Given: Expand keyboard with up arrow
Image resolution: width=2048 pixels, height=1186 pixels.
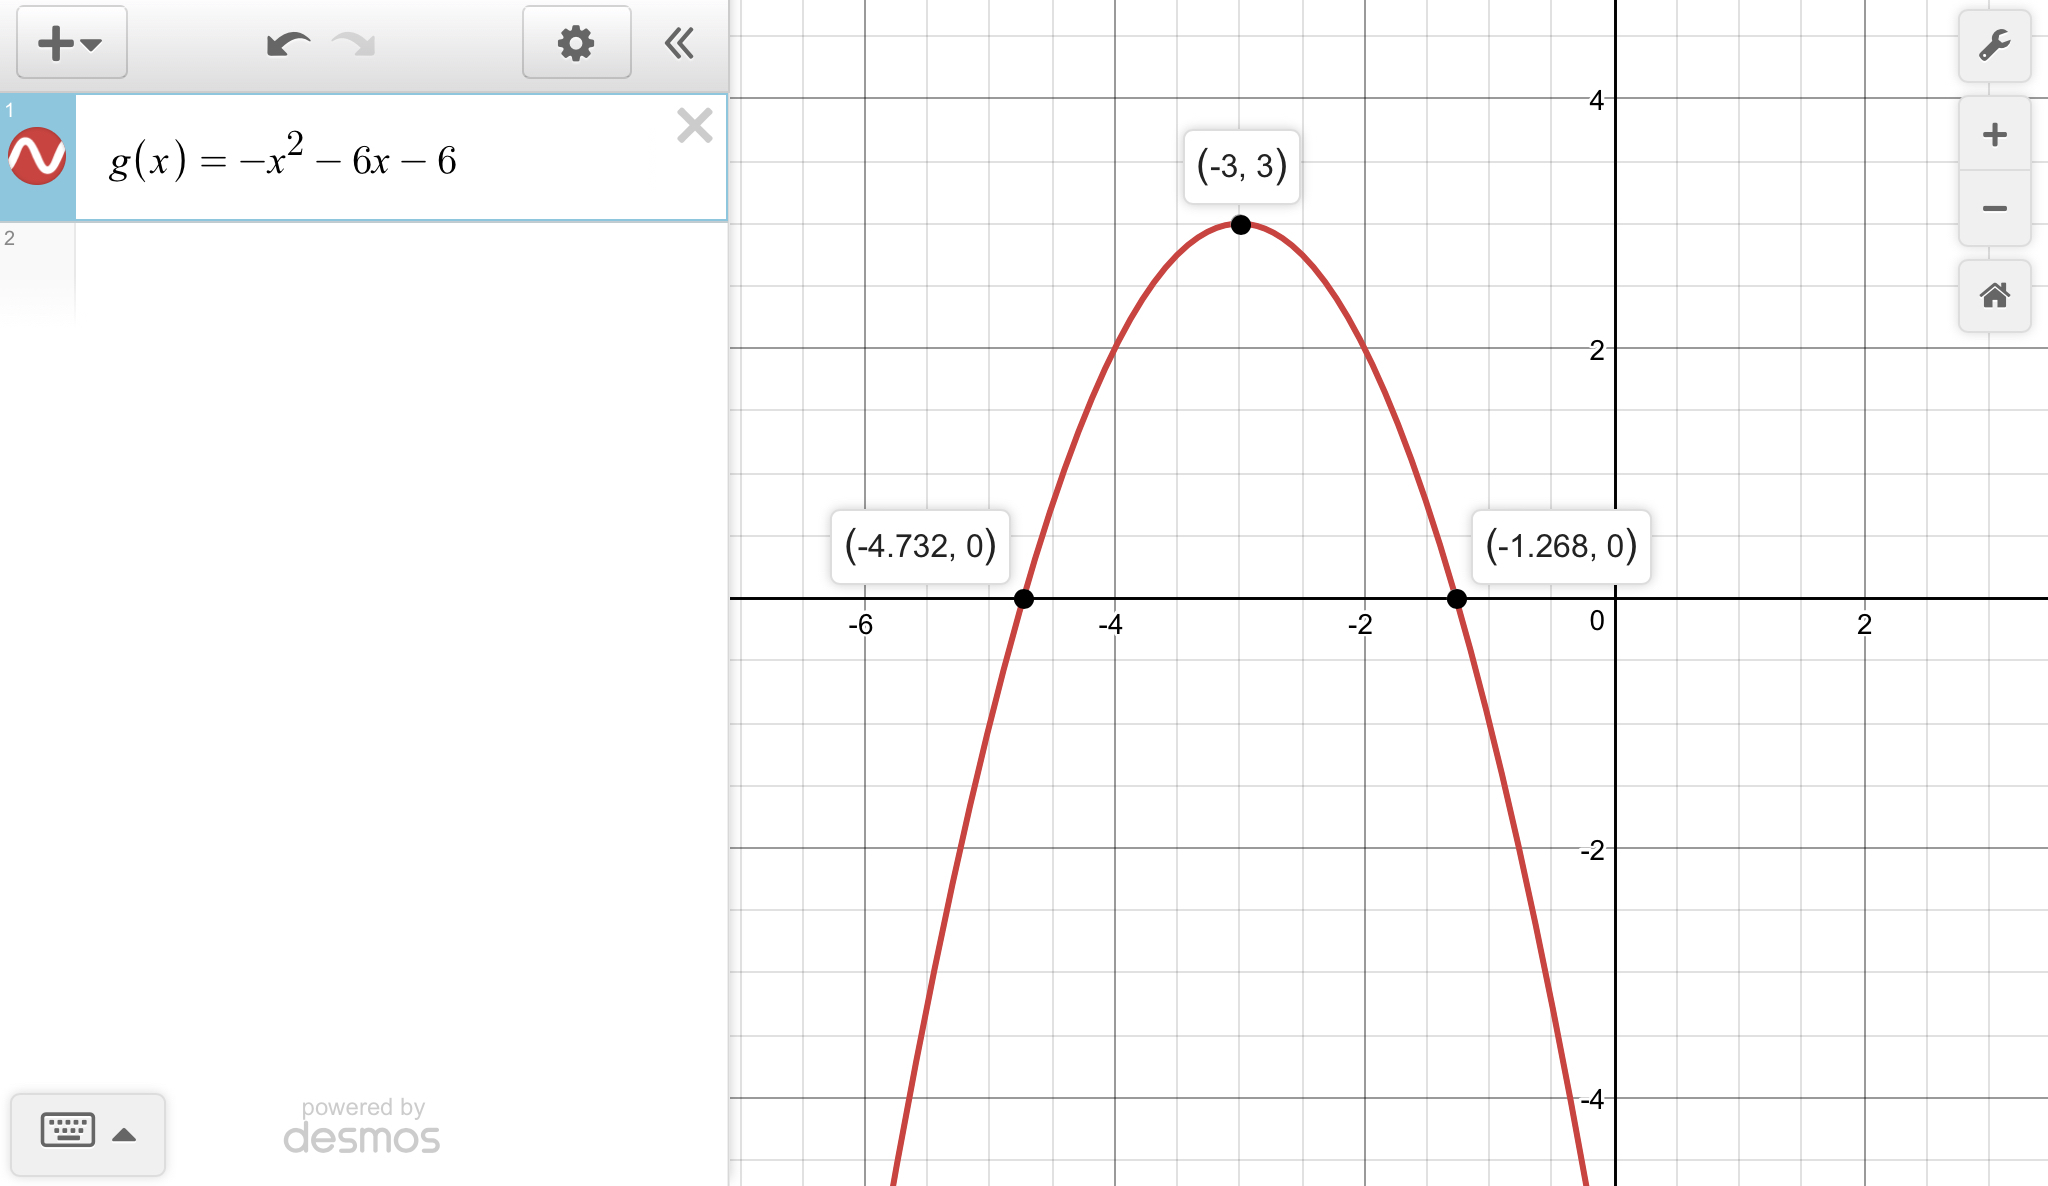Looking at the screenshot, I should point(124,1134).
